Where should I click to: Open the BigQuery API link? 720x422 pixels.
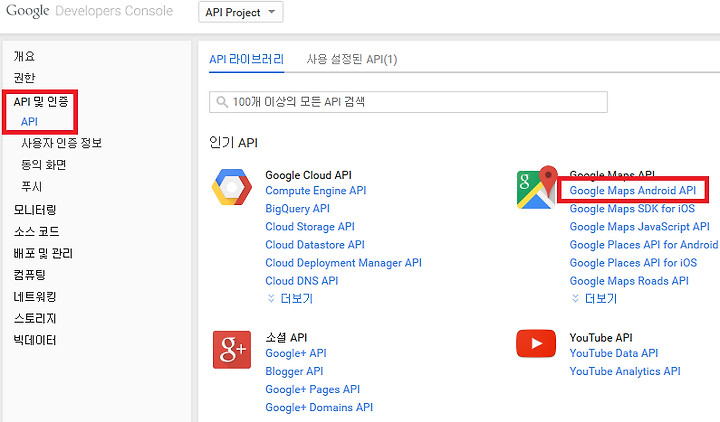click(298, 208)
